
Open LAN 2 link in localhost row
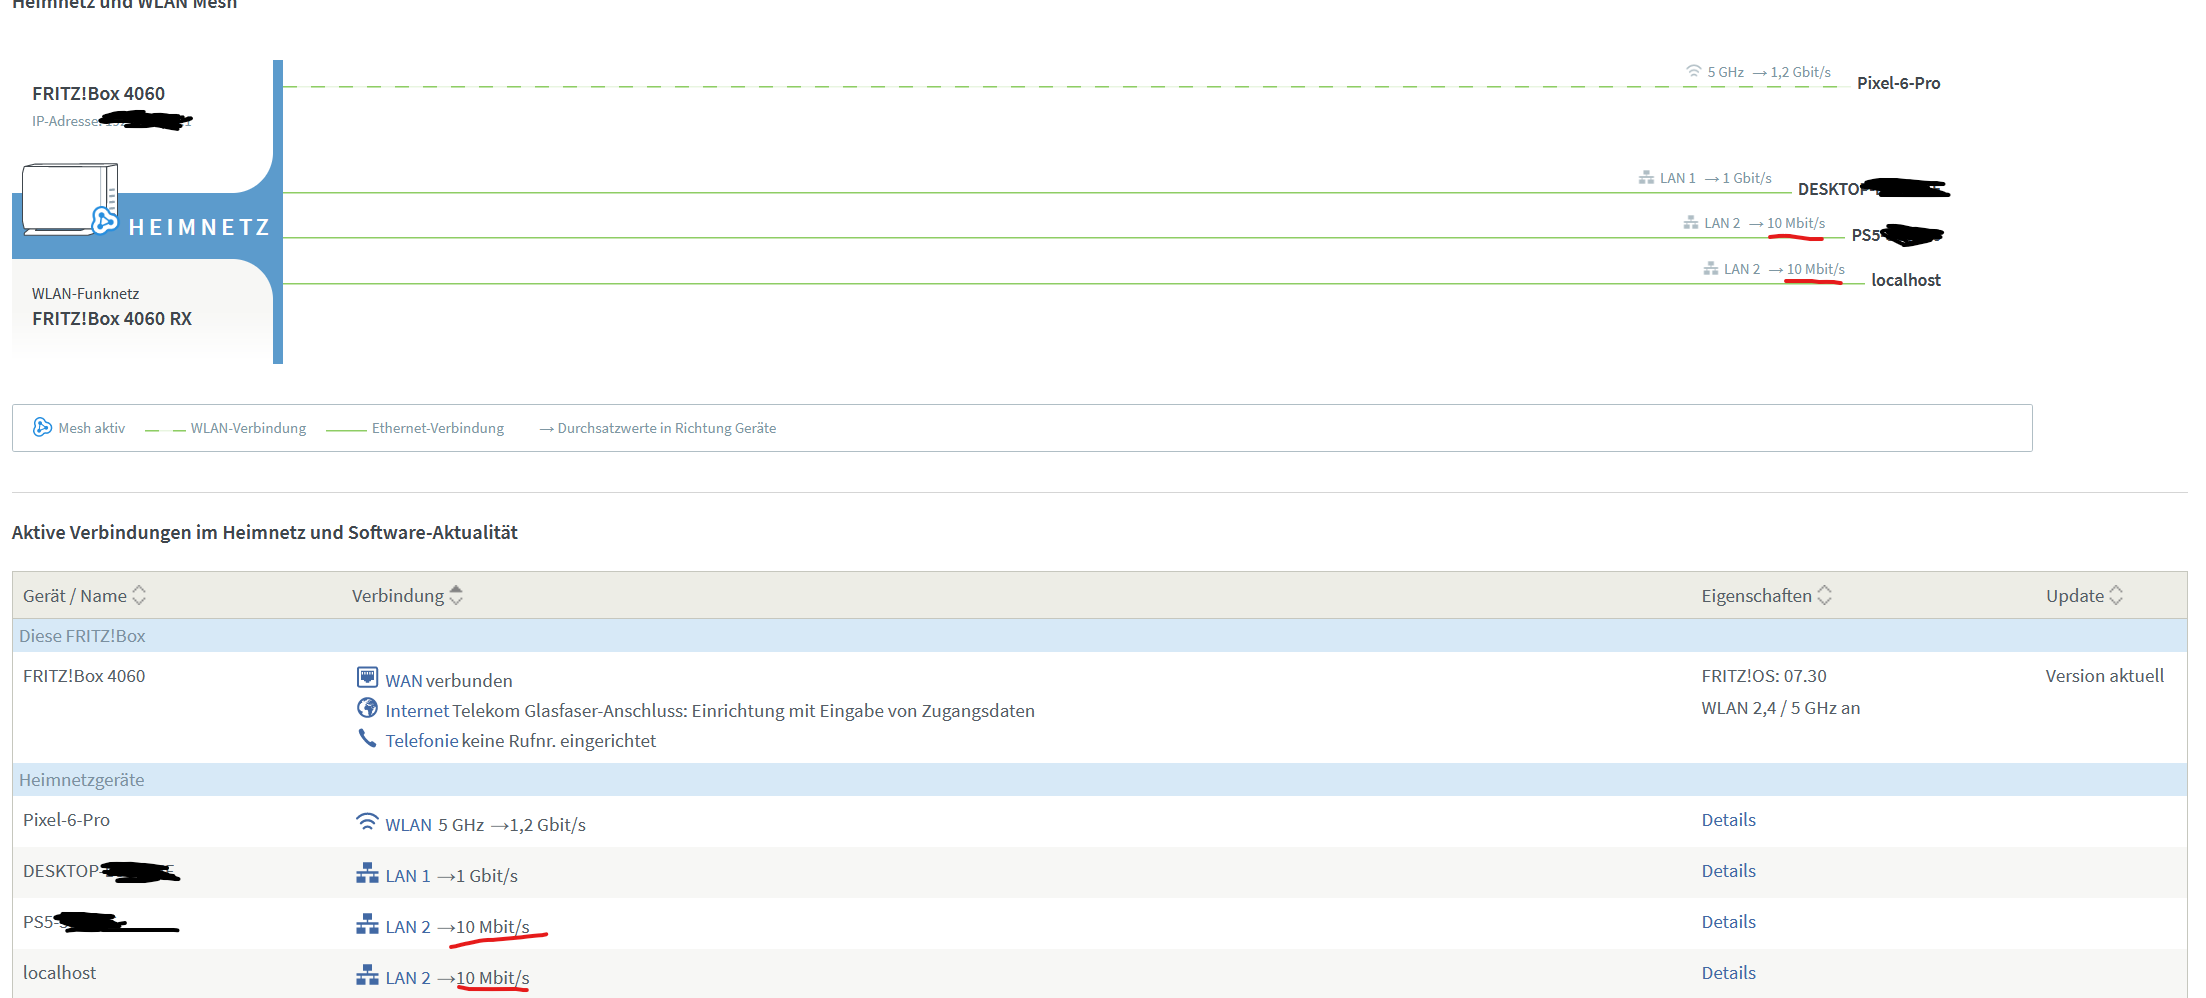click(408, 978)
